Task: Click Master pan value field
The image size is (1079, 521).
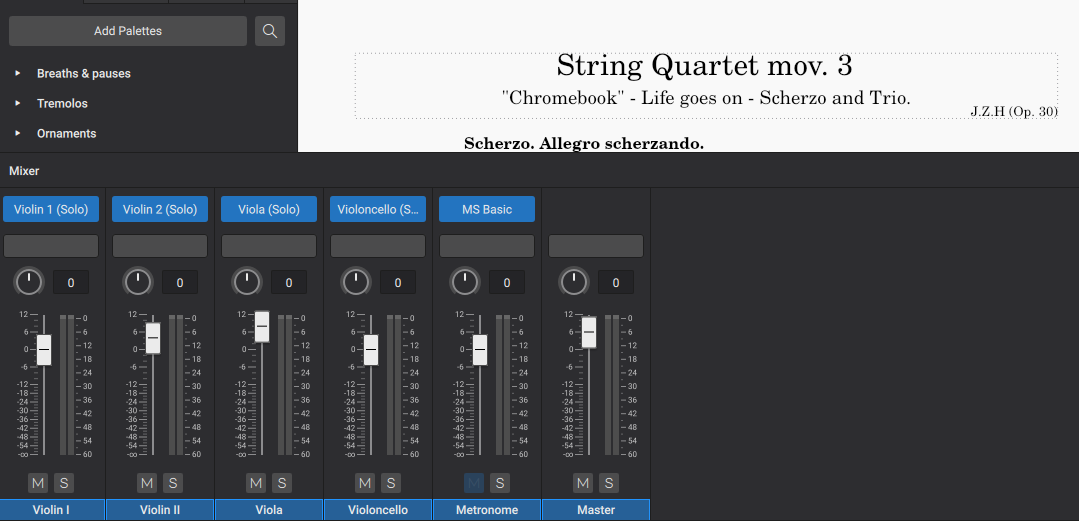Action: point(616,282)
